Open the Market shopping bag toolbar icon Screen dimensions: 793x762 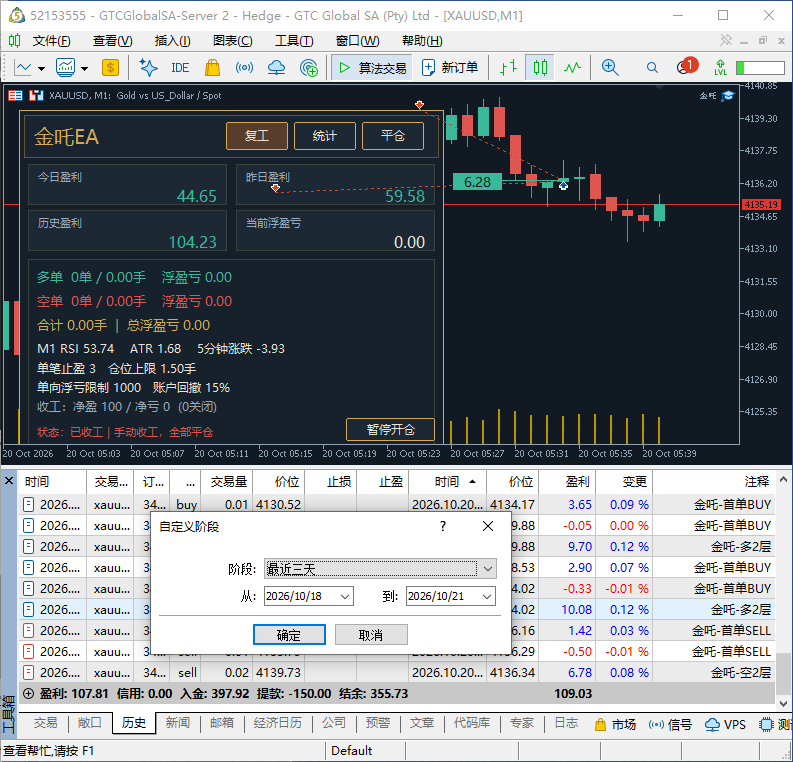[x=212, y=67]
